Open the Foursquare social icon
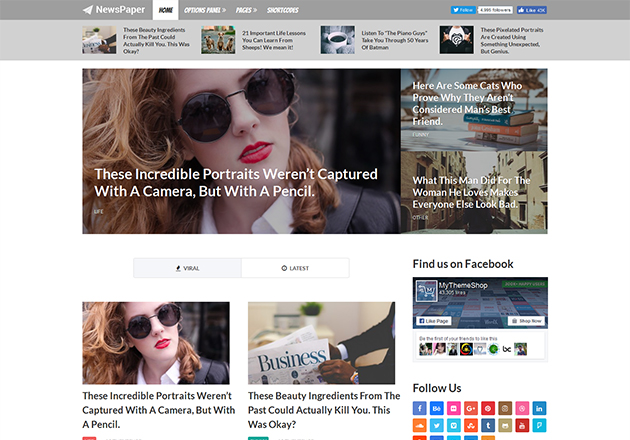630x440 pixels. coord(539,425)
